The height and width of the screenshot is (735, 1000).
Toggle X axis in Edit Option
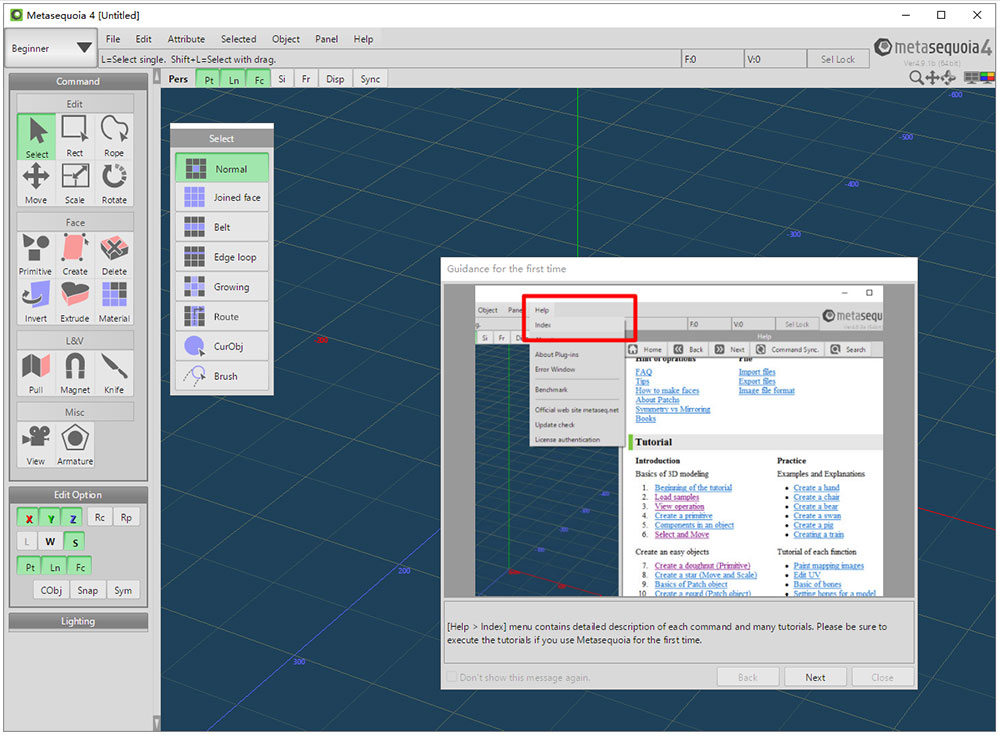pyautogui.click(x=28, y=518)
